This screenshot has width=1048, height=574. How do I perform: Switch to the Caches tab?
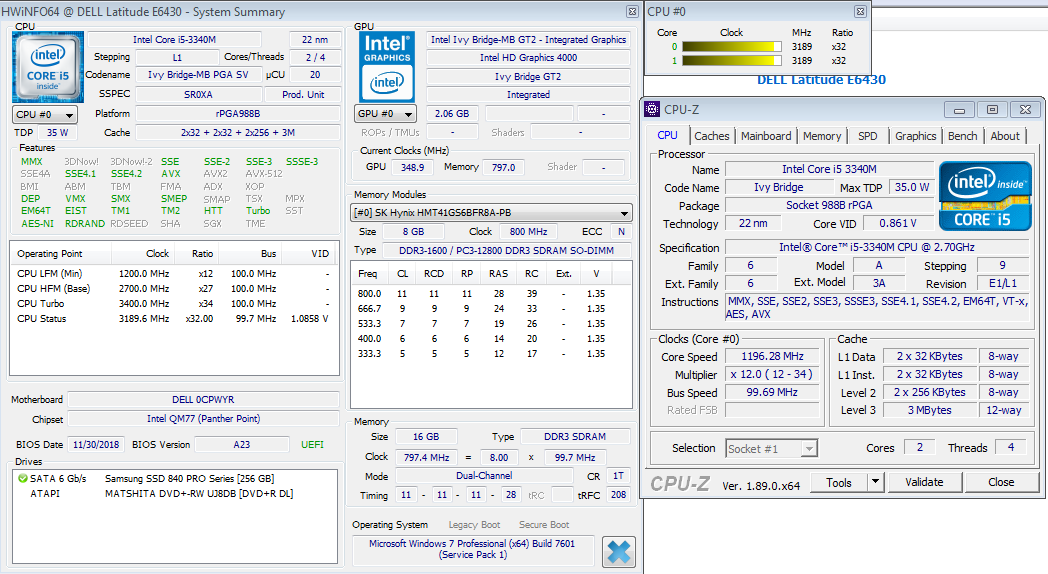(x=712, y=136)
